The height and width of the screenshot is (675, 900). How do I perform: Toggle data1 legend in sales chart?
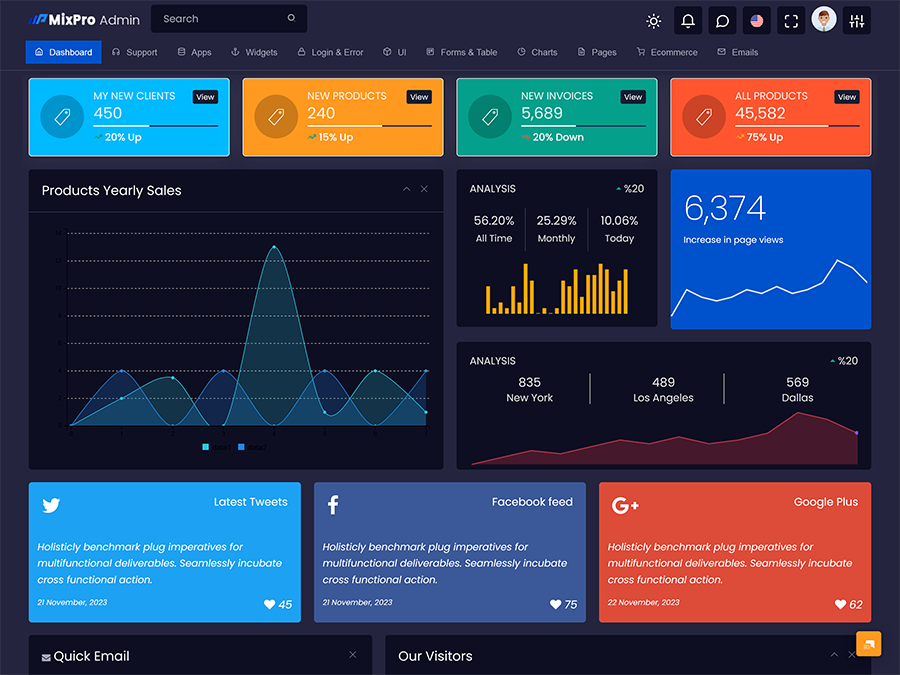pos(216,447)
